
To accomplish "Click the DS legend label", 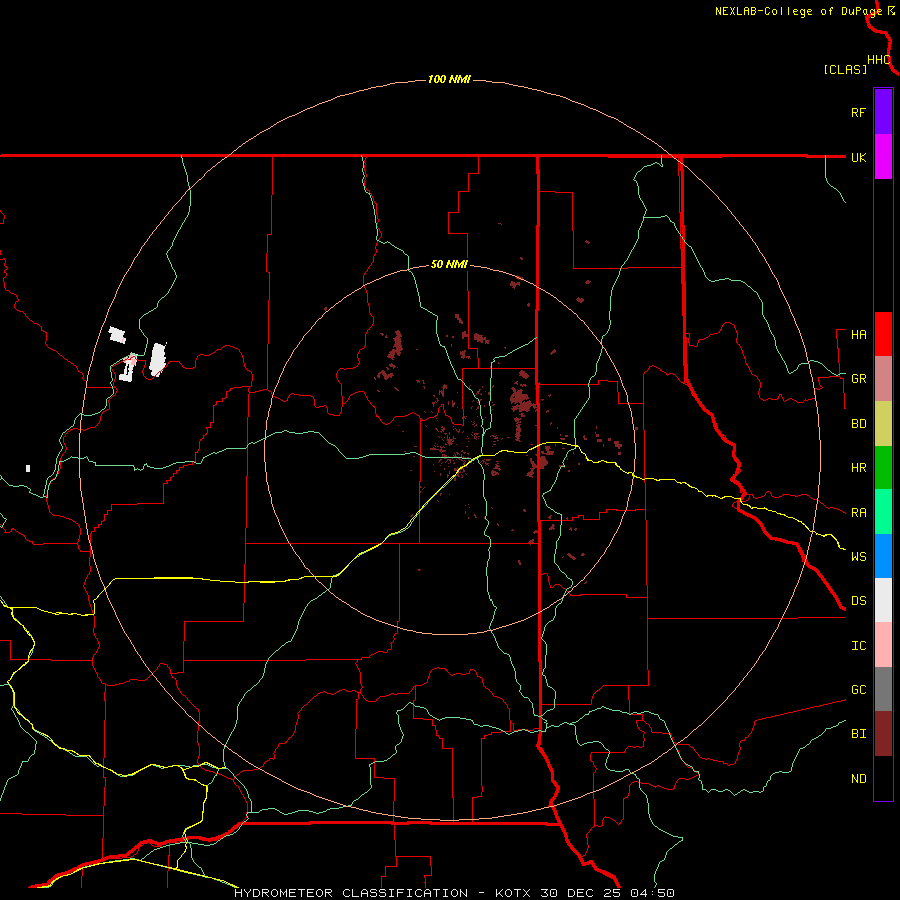I will [x=858, y=601].
